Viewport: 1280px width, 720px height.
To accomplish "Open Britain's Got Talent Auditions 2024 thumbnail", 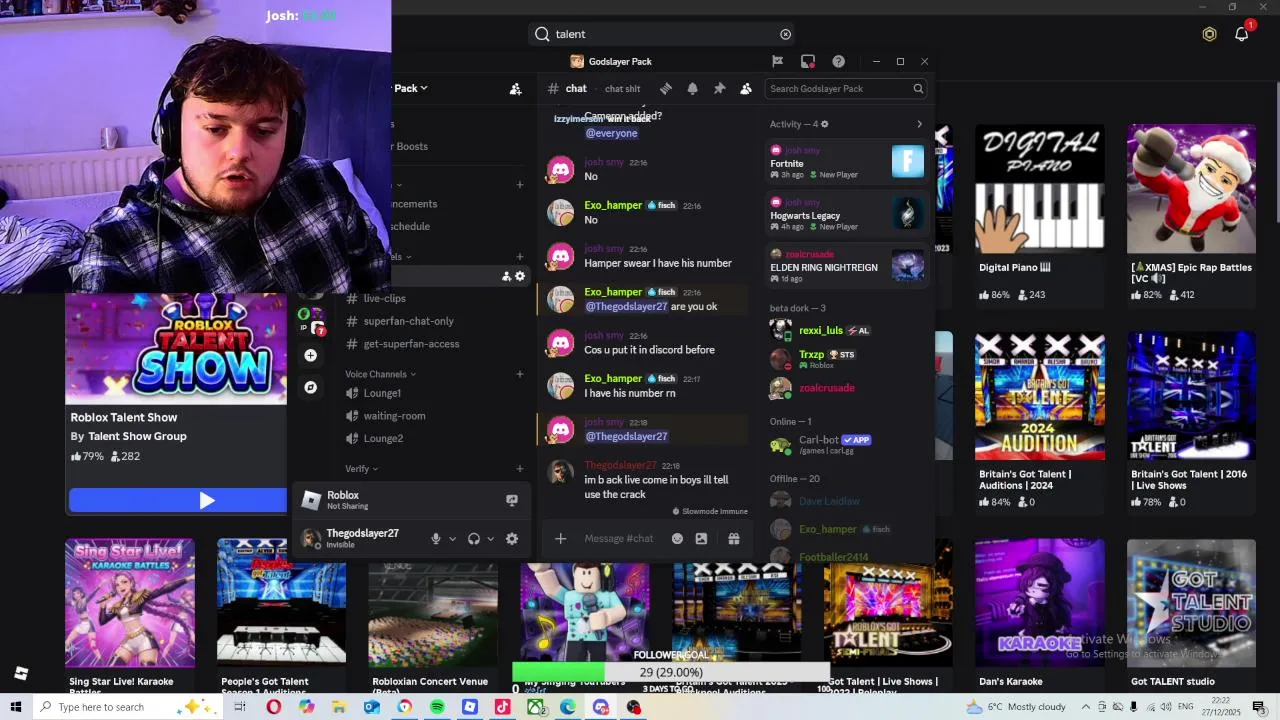I will coord(1040,396).
